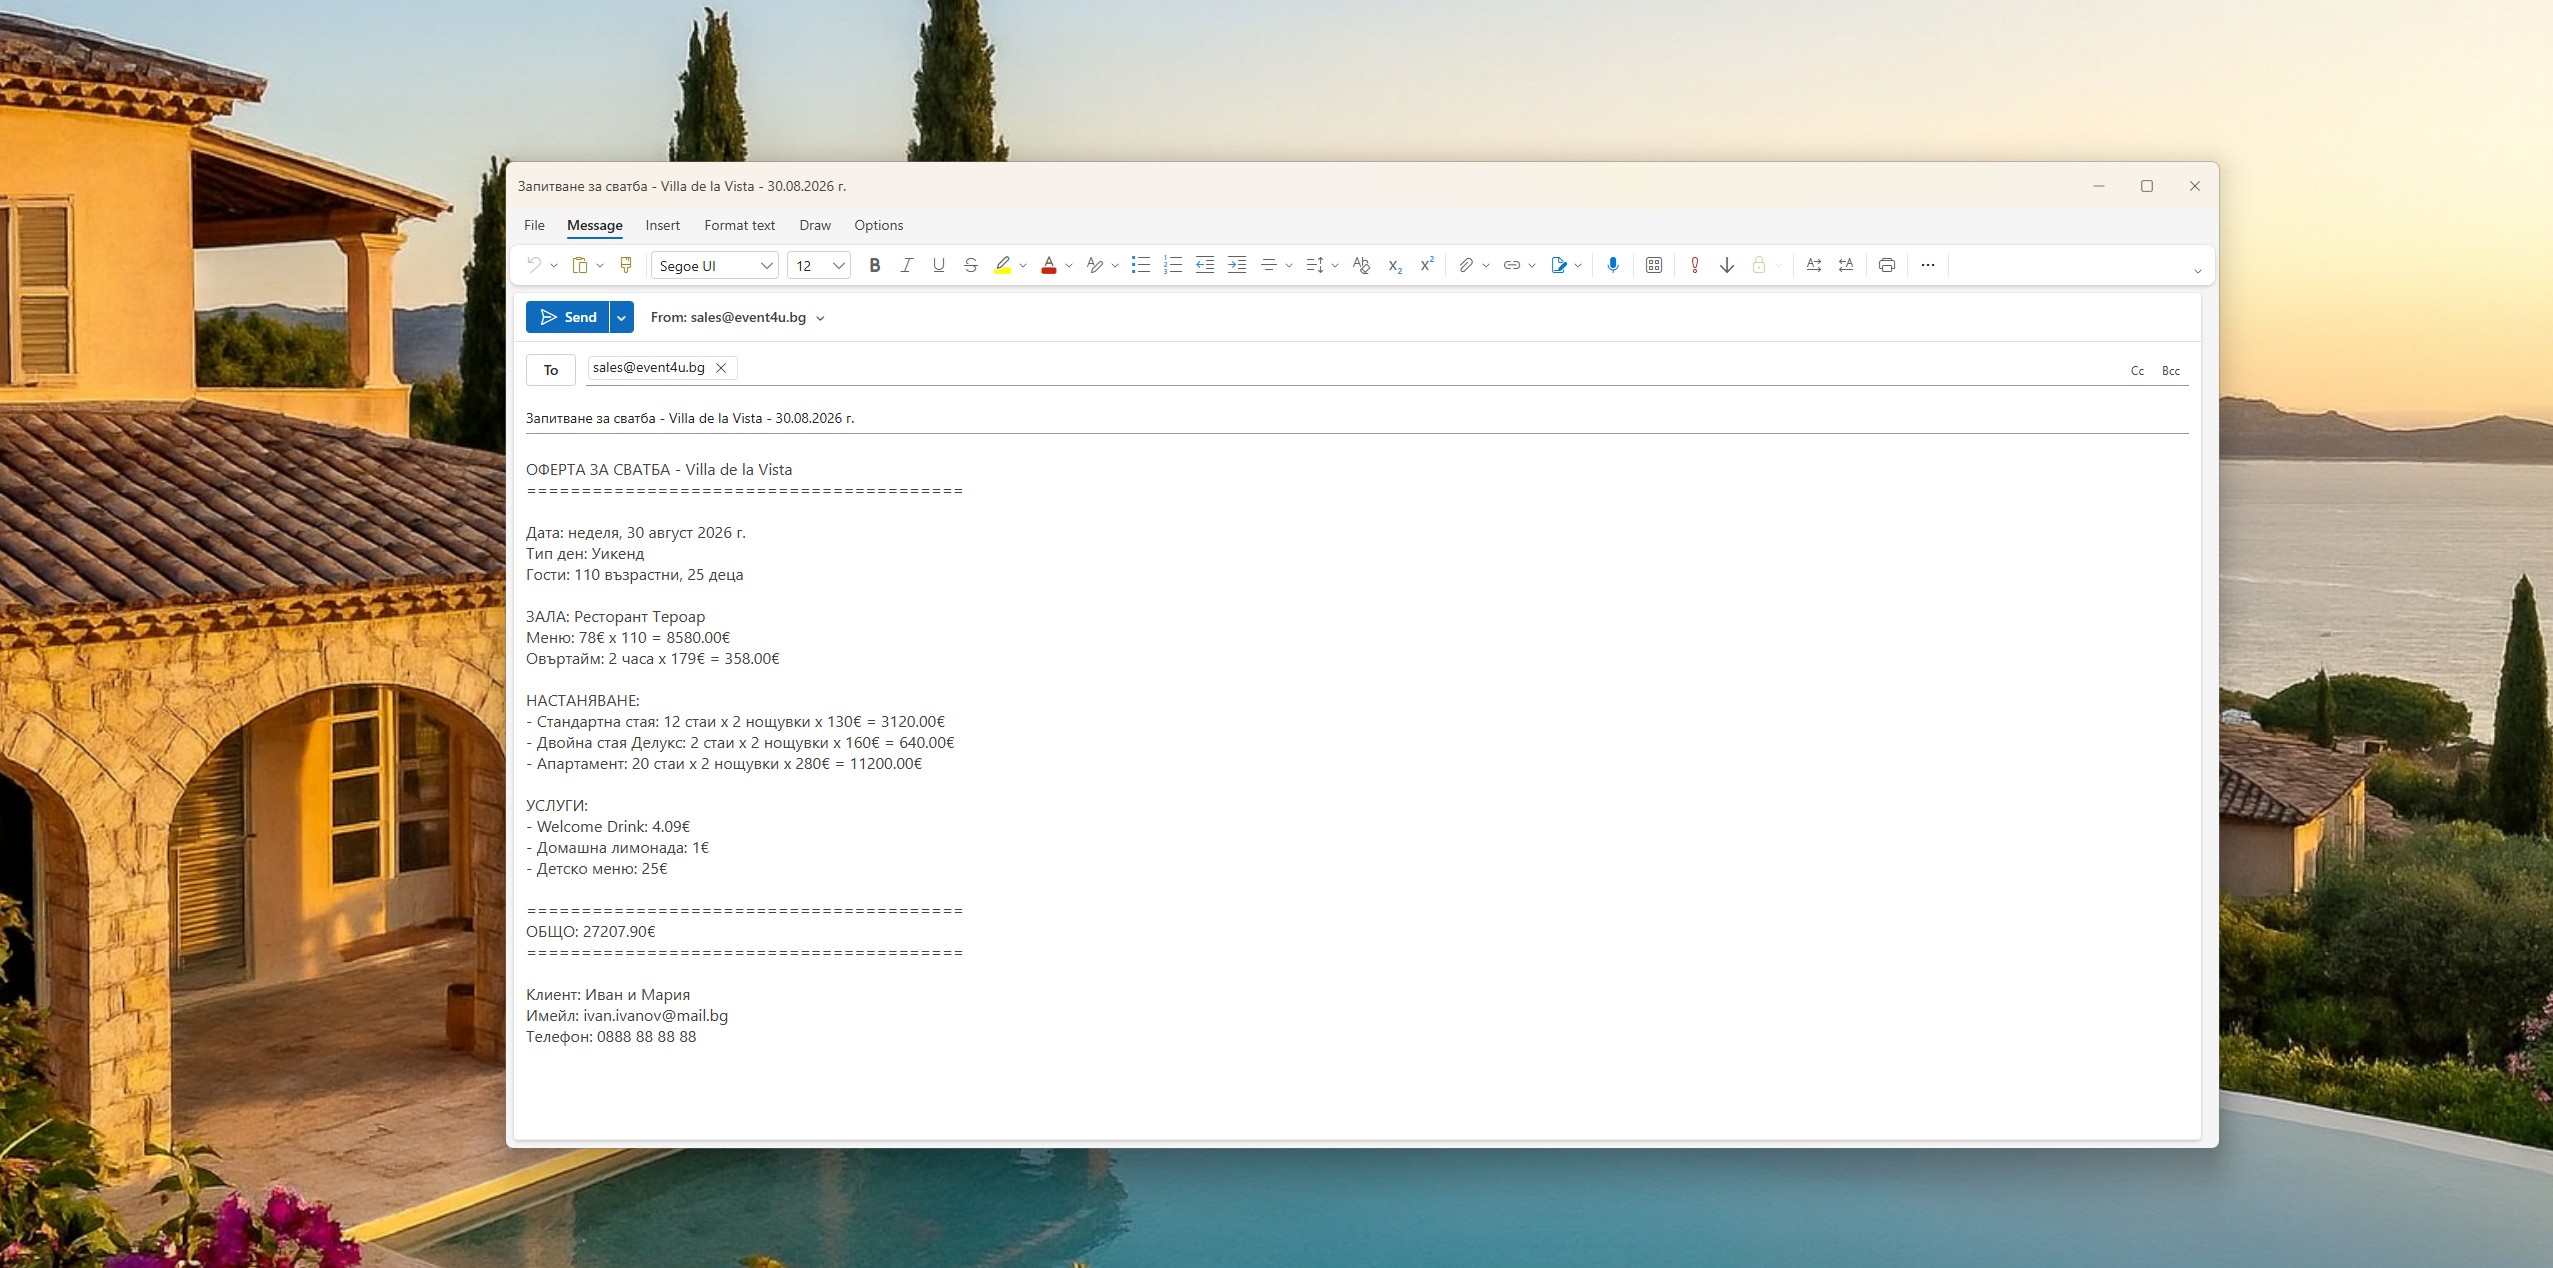Decrease paragraph indent

pyautogui.click(x=1205, y=265)
